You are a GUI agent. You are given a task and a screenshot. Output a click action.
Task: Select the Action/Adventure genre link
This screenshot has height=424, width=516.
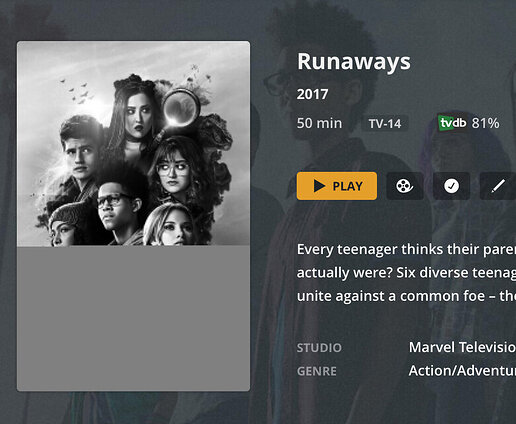(462, 371)
